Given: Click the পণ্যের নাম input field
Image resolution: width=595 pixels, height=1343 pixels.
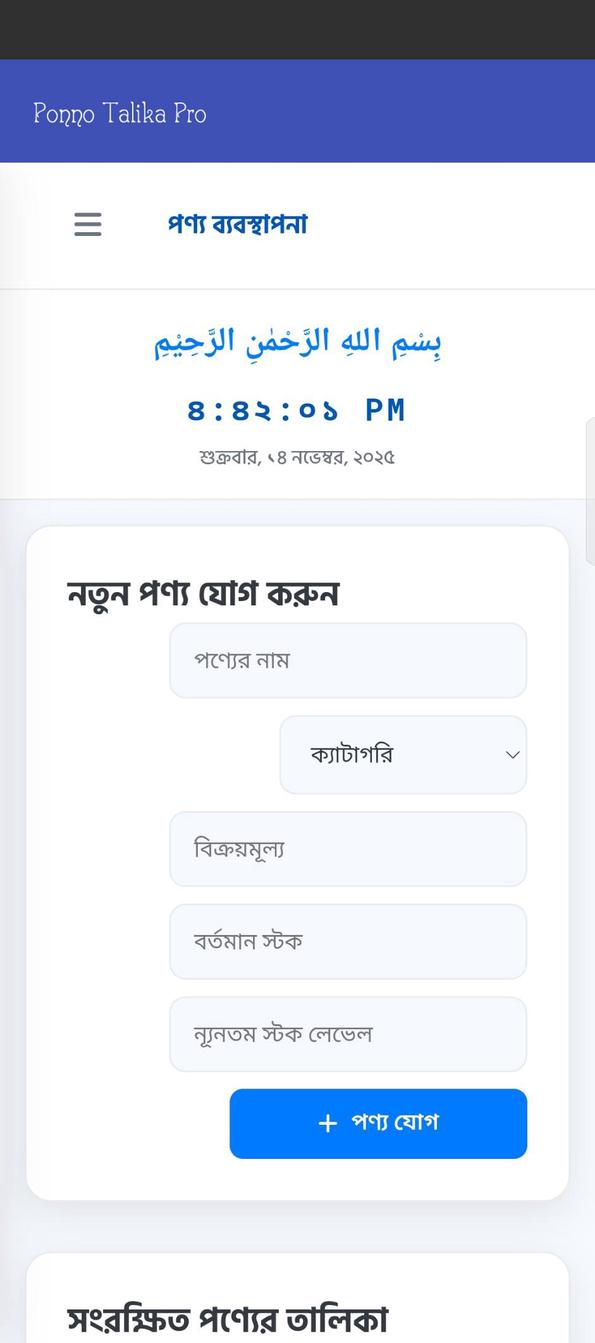Looking at the screenshot, I should [x=348, y=660].
